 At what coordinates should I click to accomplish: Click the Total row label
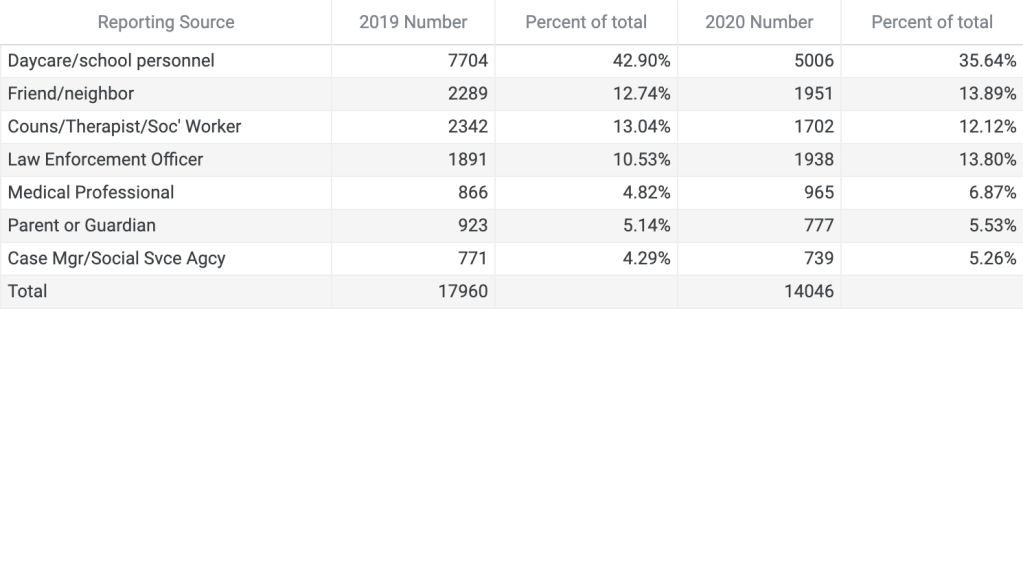tap(27, 292)
